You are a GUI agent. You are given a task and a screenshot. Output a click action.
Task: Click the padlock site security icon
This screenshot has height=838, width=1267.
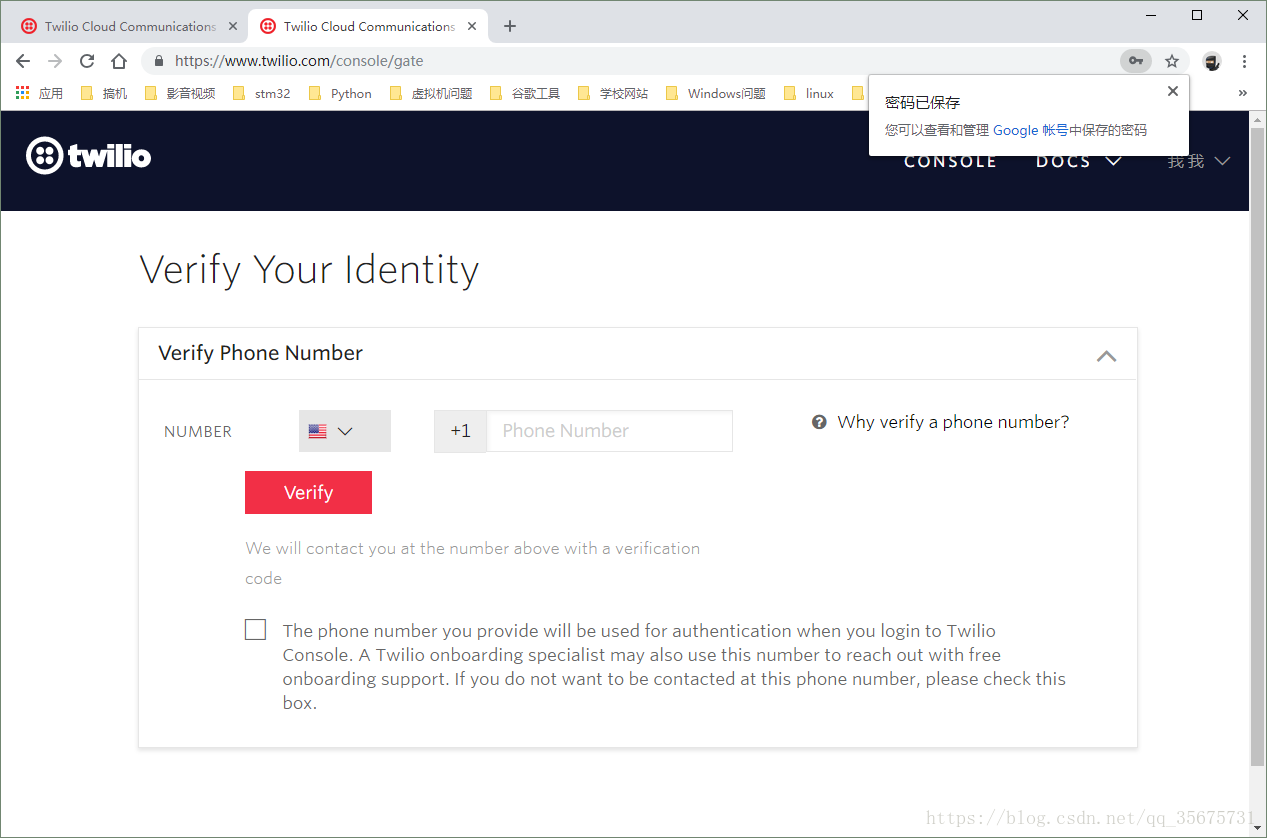pyautogui.click(x=159, y=61)
